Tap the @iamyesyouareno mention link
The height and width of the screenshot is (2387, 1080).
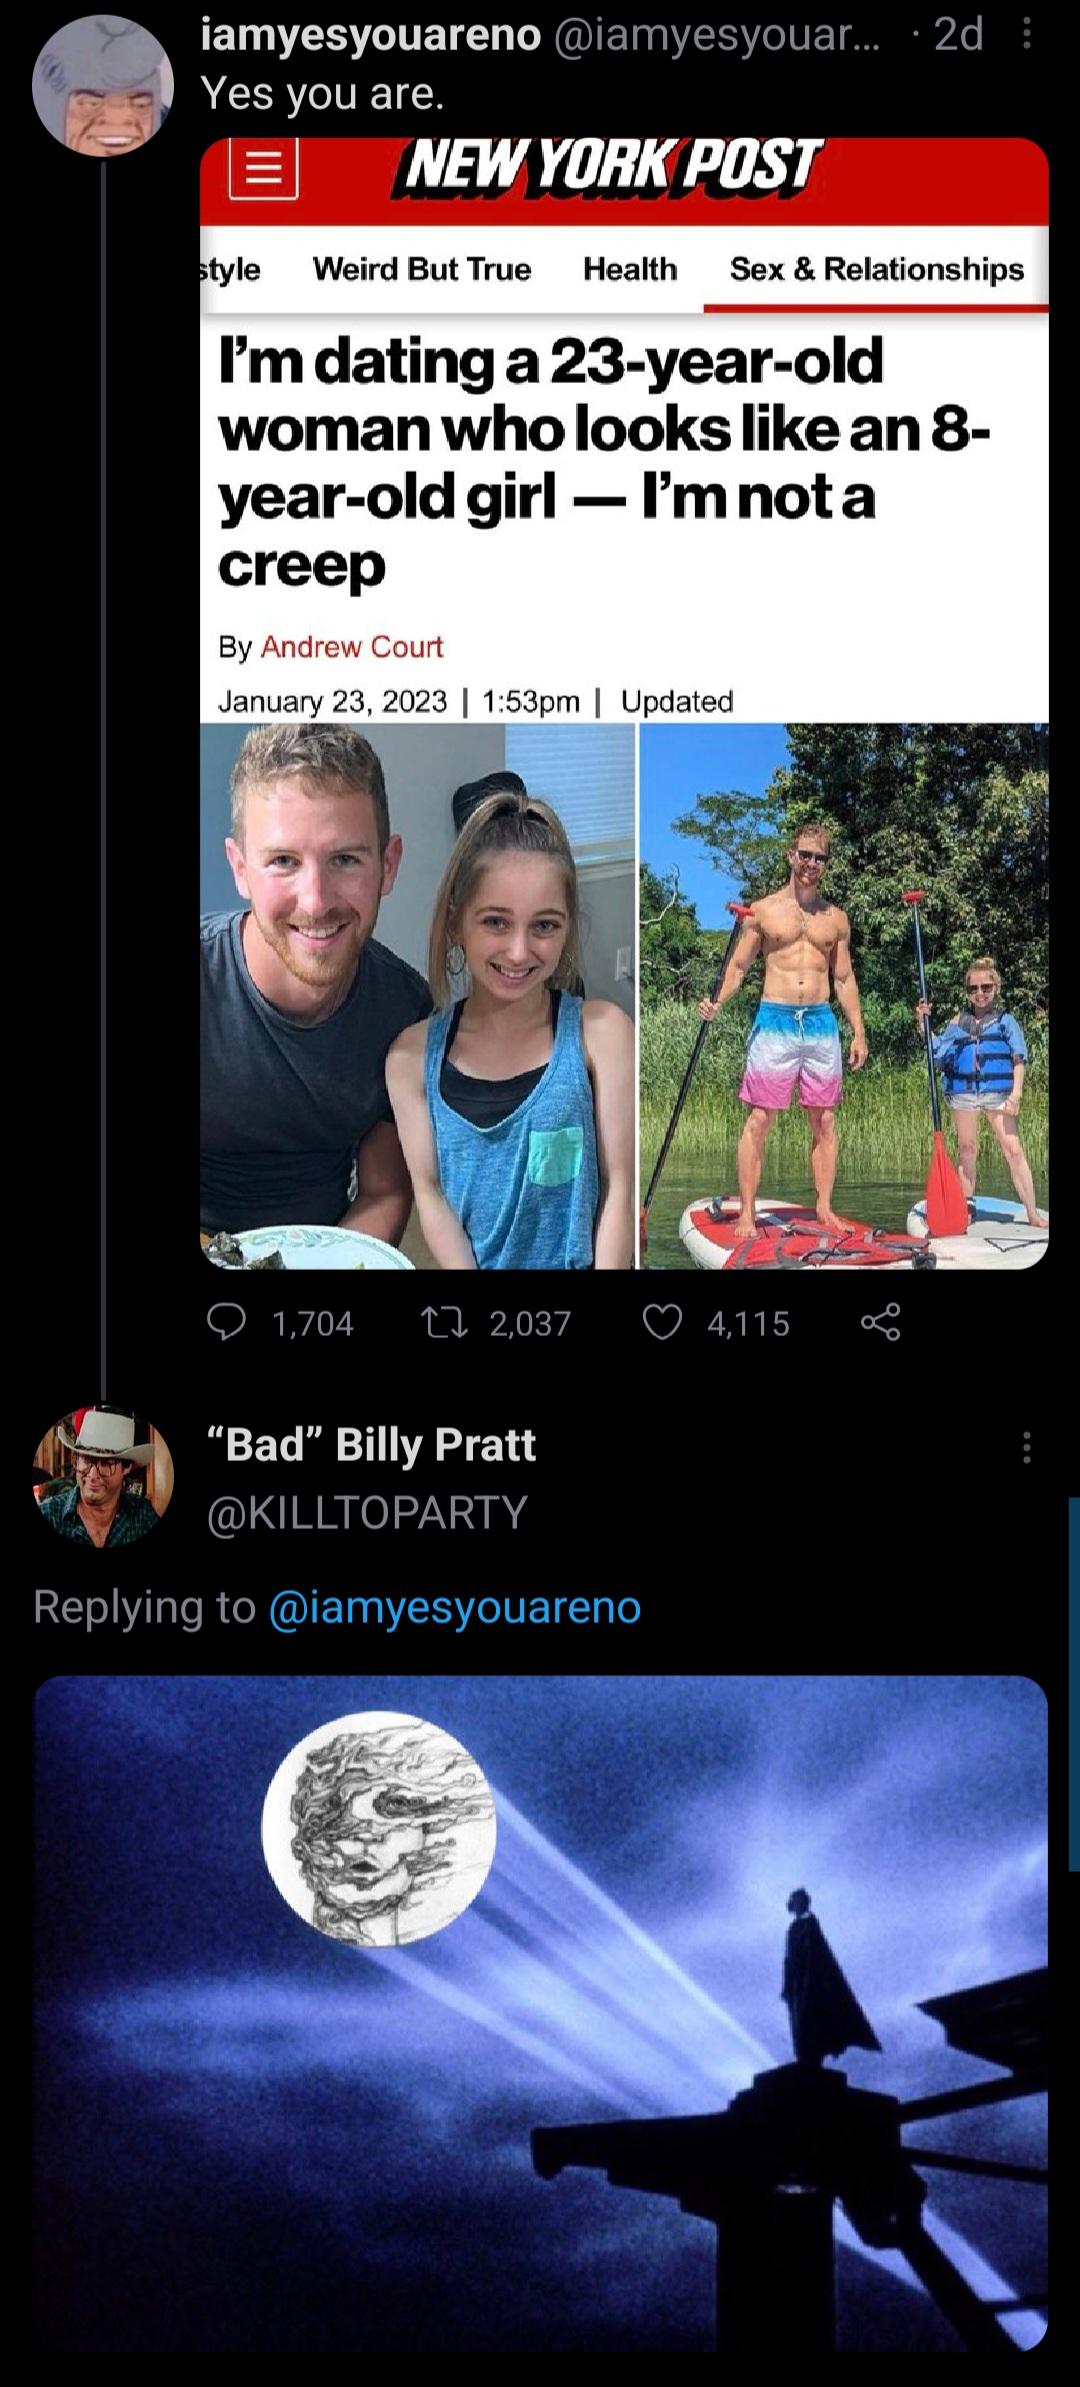455,1607
